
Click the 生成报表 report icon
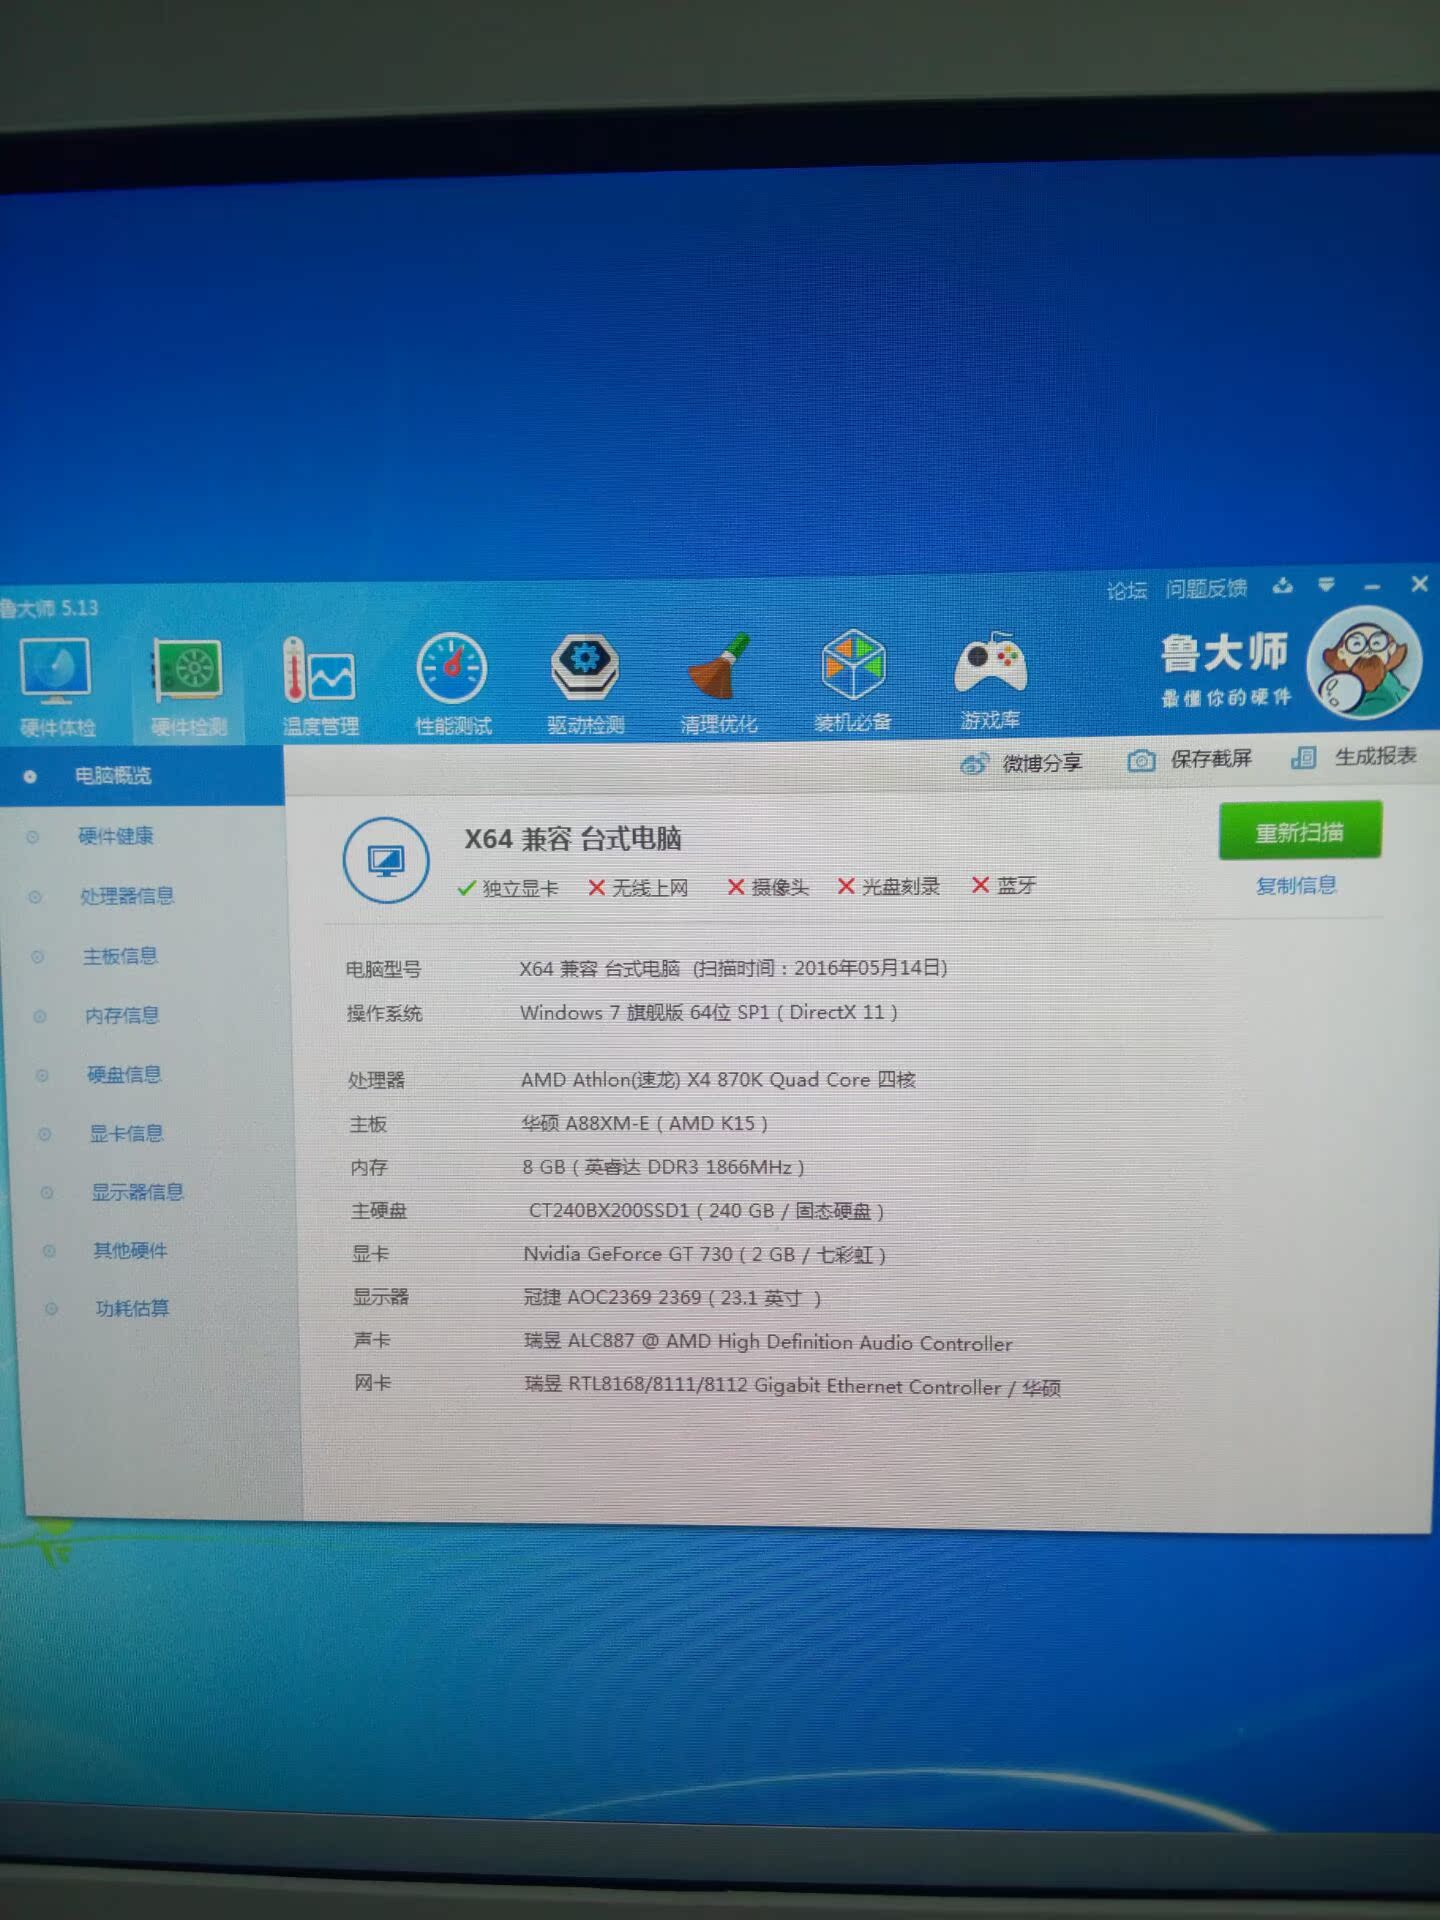(1303, 758)
